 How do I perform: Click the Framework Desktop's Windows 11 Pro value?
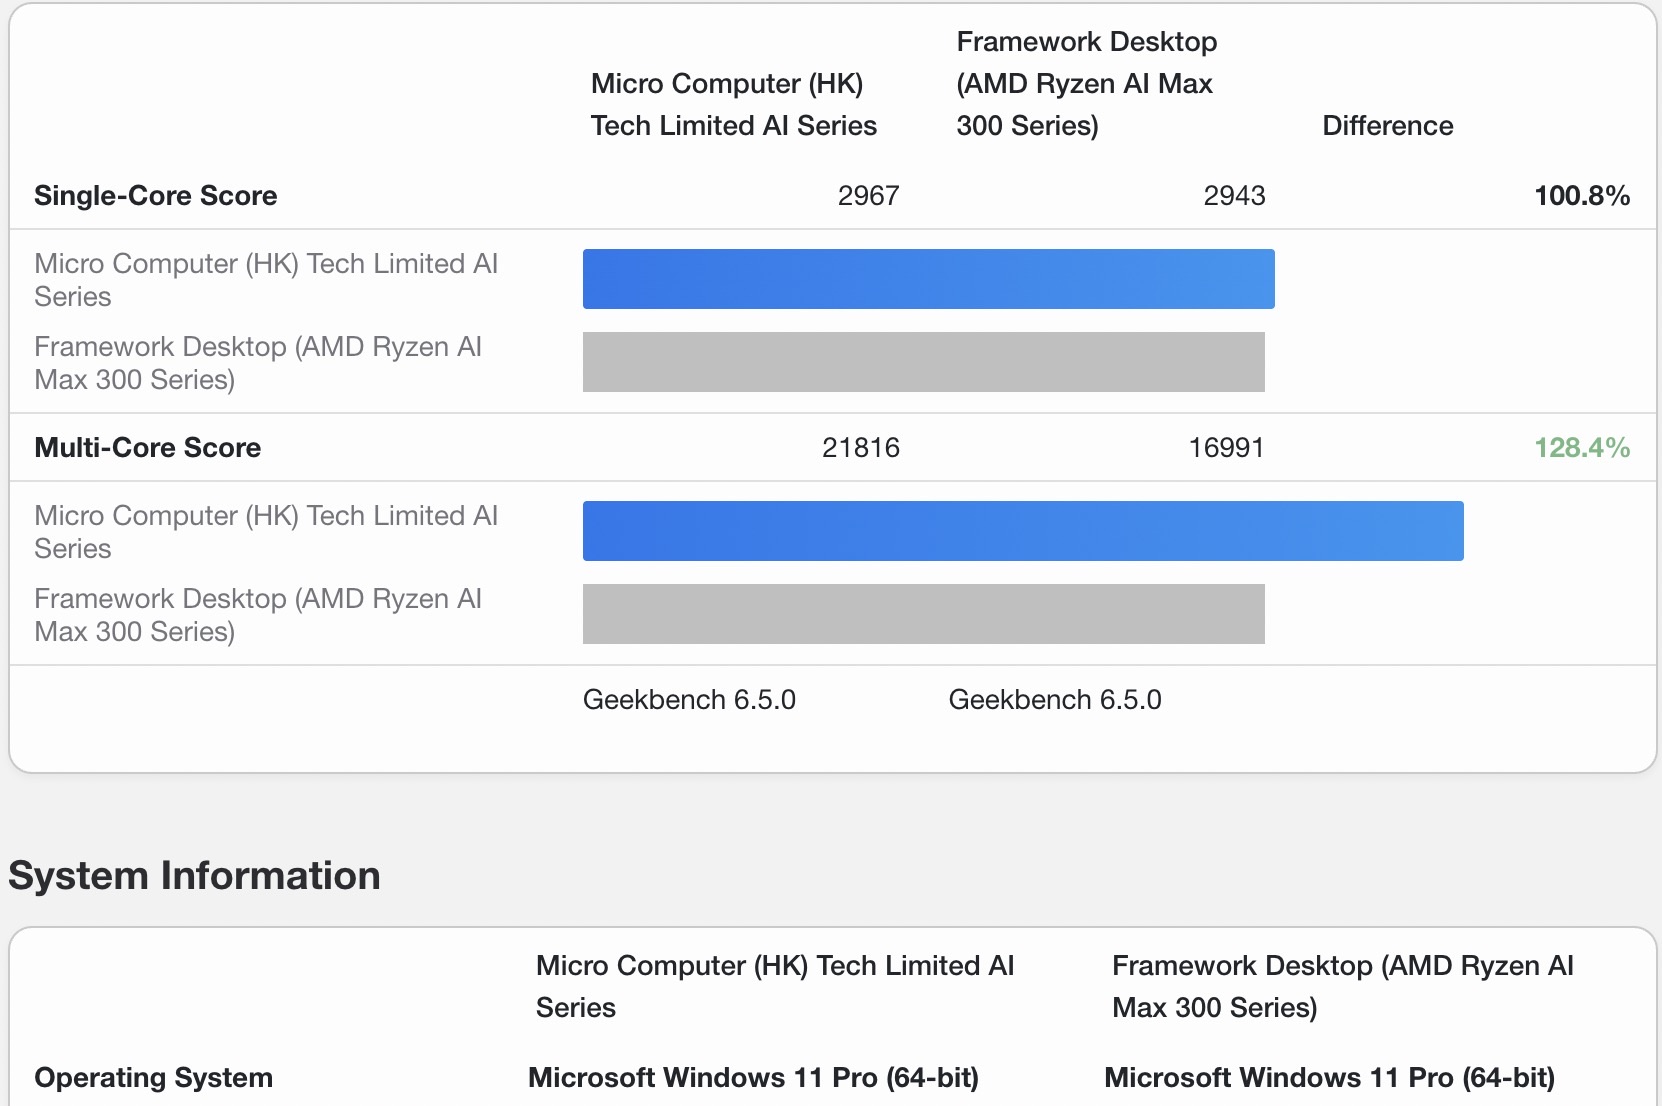(x=1329, y=1078)
